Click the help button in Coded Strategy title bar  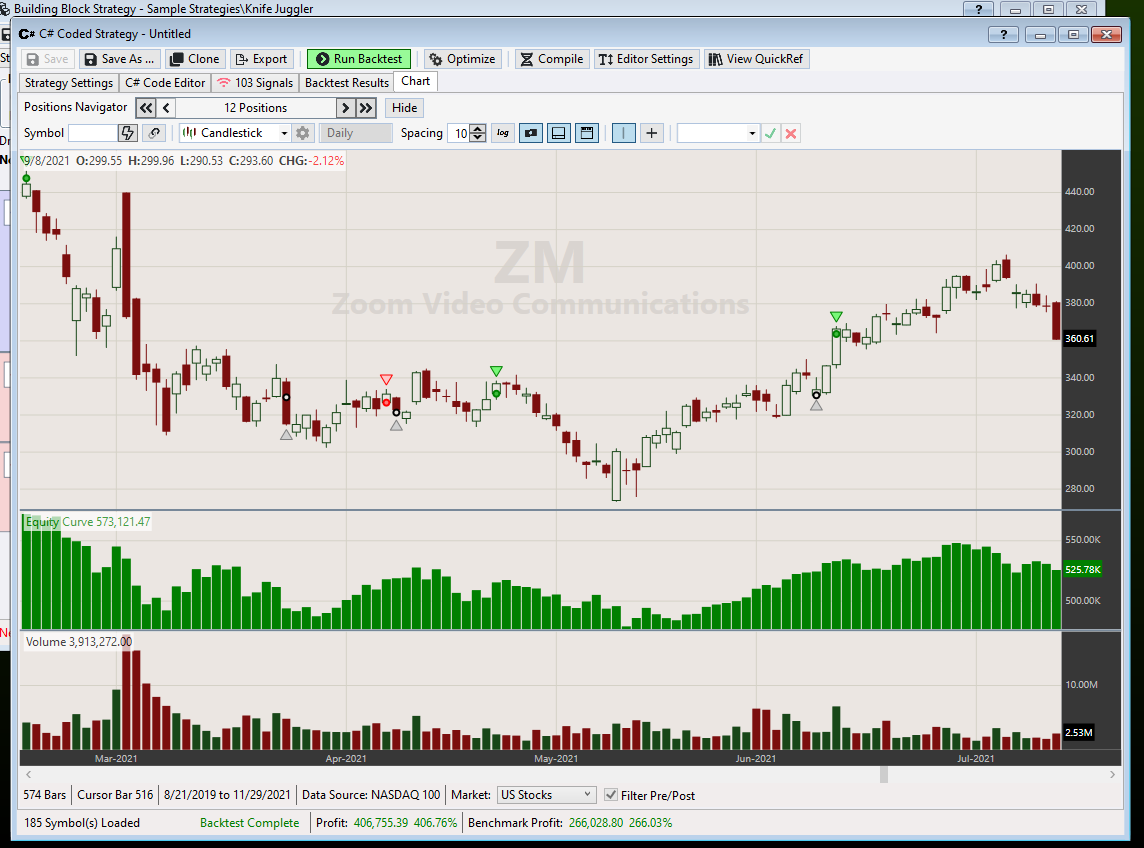click(x=1004, y=34)
